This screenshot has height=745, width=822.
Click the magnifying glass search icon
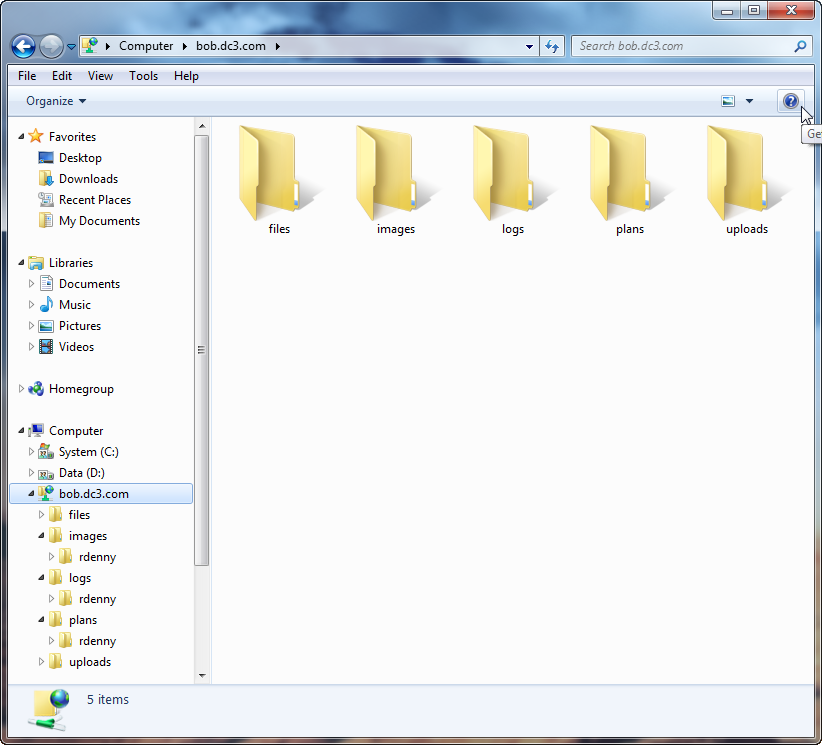800,46
